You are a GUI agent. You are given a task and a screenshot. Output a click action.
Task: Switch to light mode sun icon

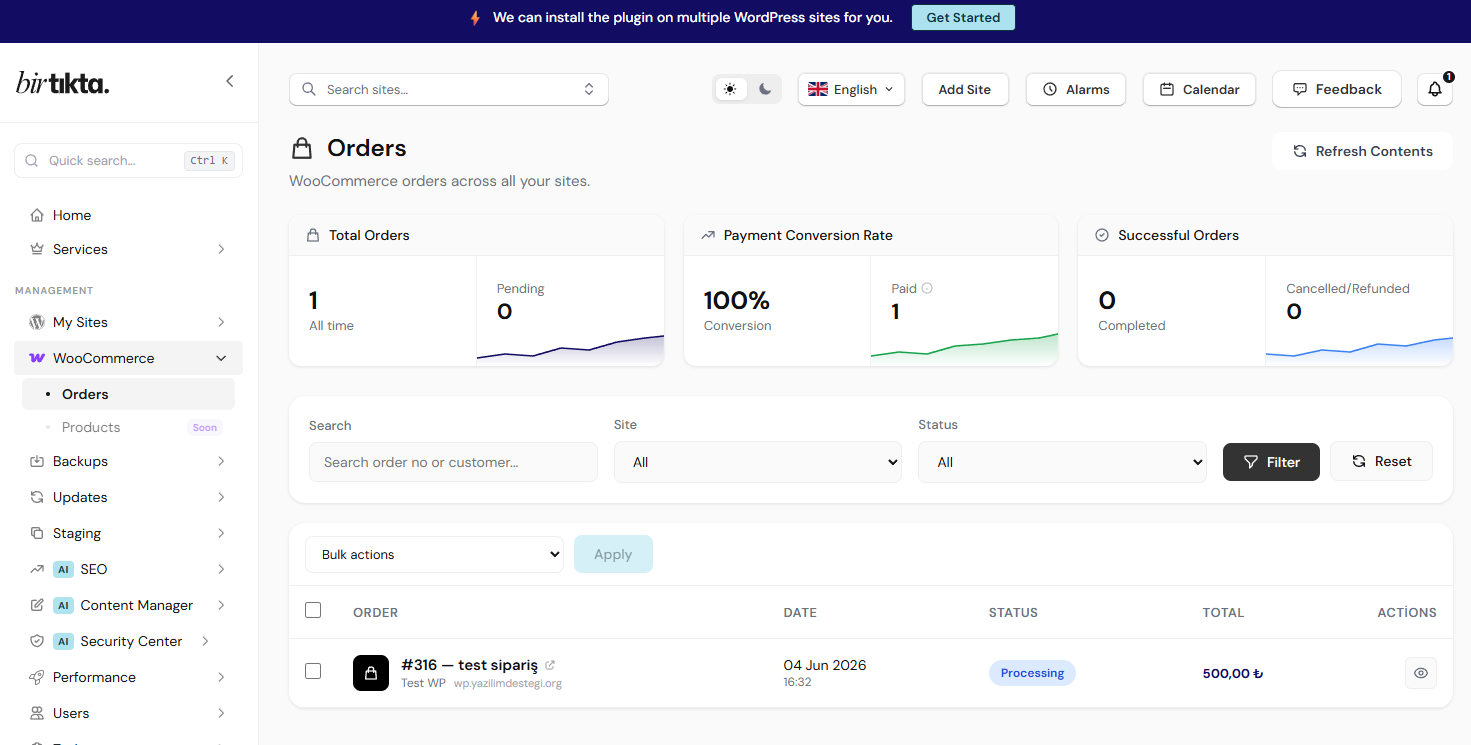731,89
